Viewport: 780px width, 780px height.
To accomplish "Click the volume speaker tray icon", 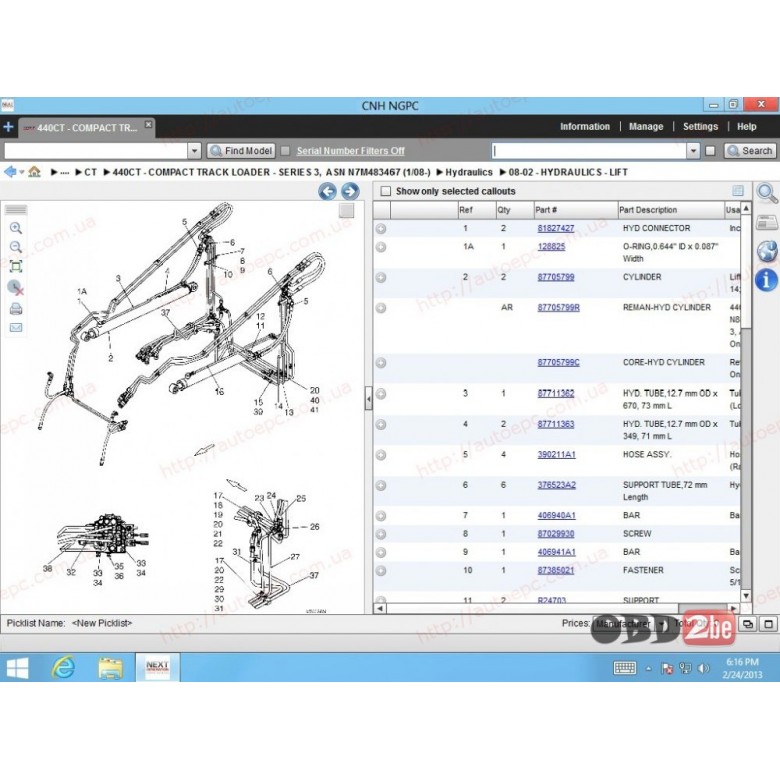I will (703, 669).
